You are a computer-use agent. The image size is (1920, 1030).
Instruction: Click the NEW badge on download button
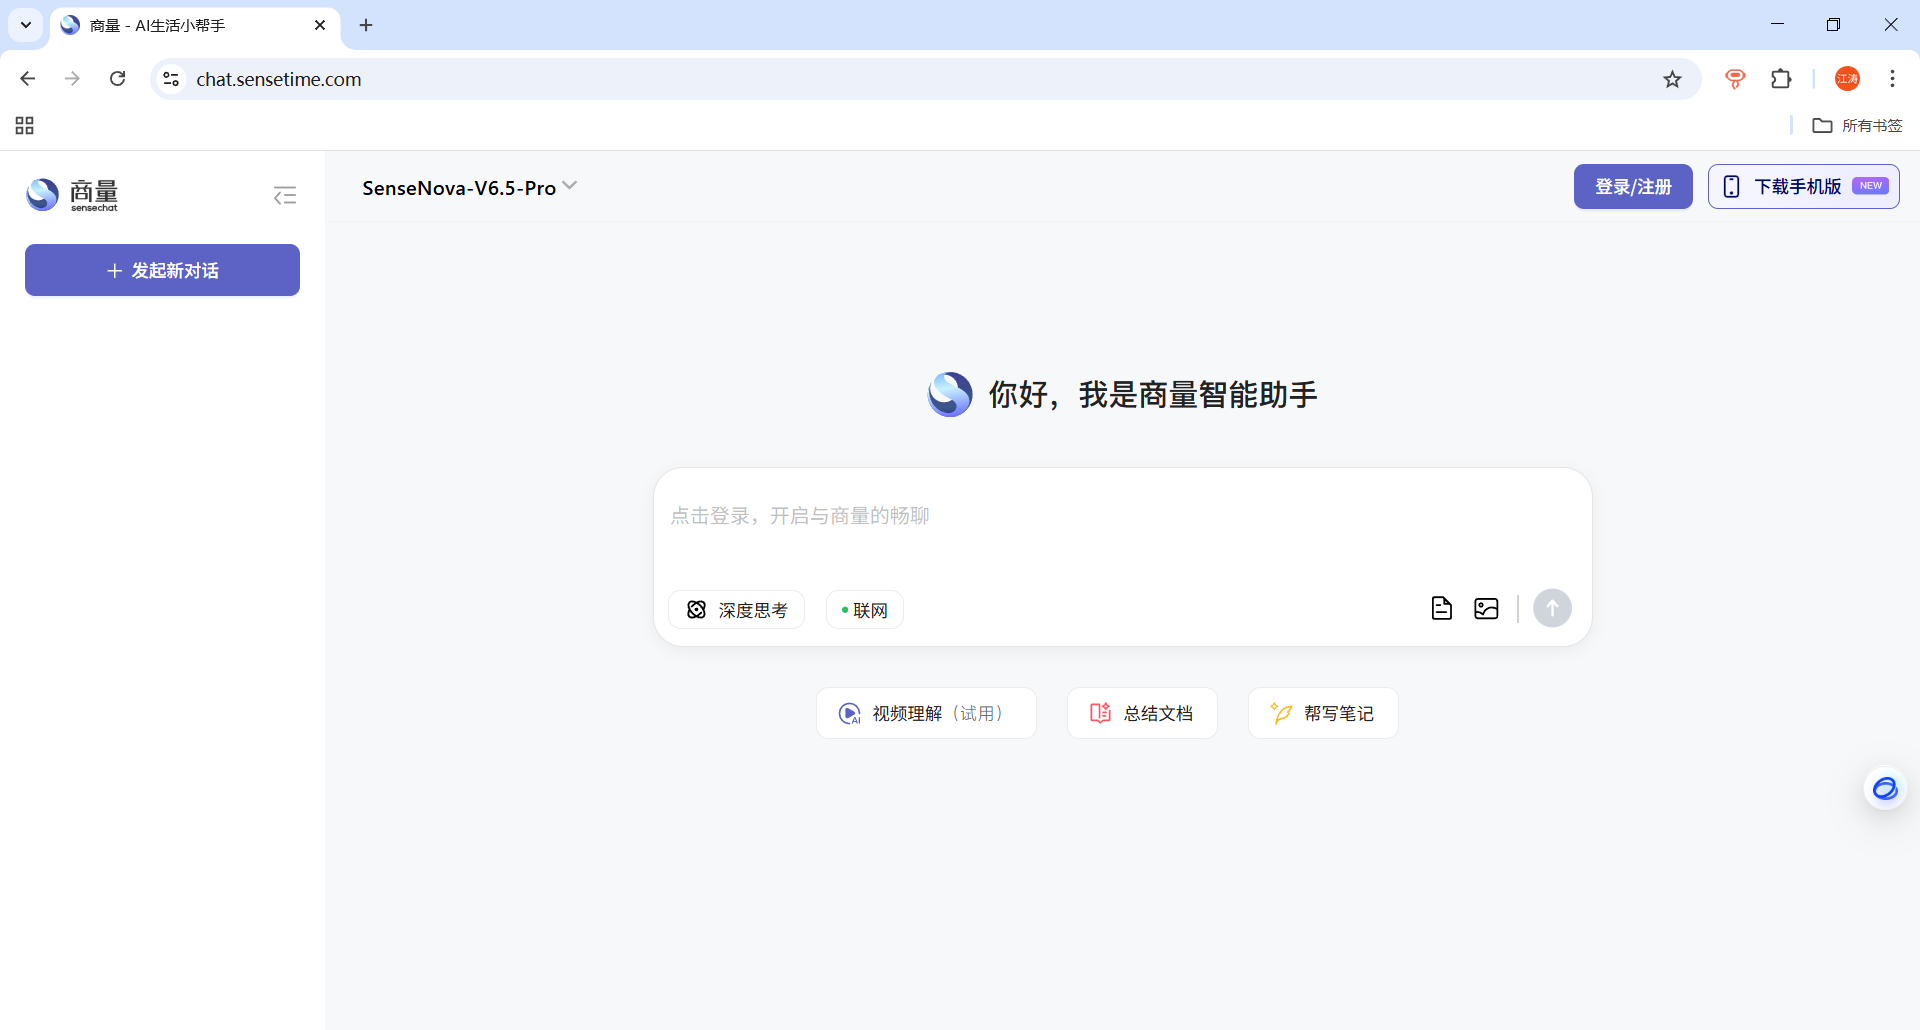click(x=1870, y=186)
